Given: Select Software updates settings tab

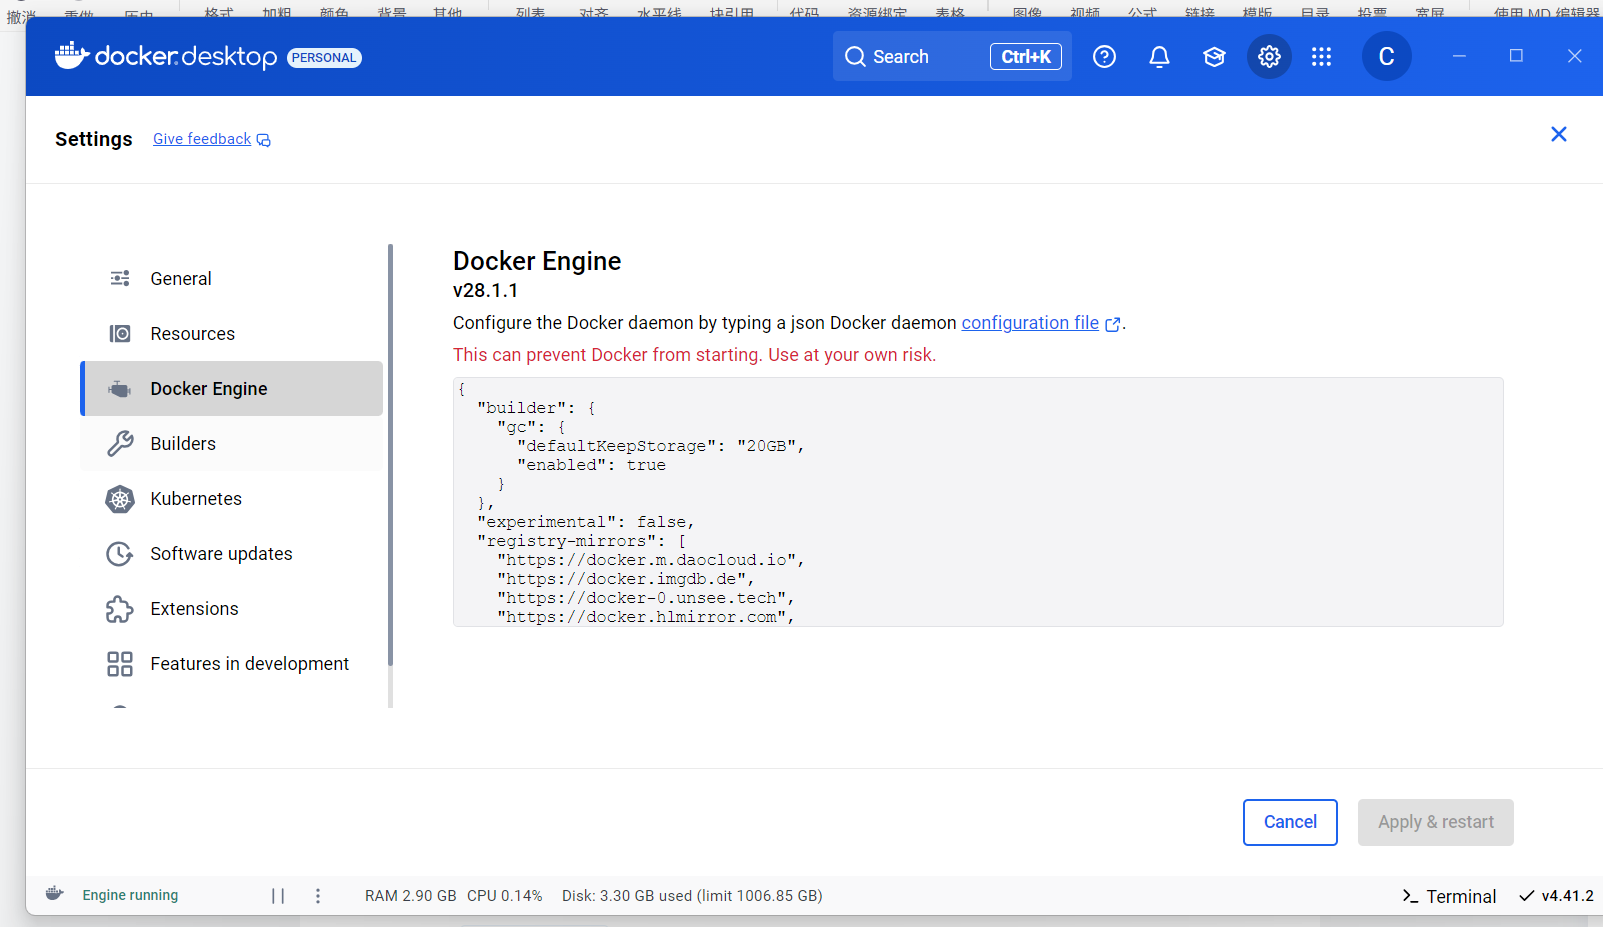Looking at the screenshot, I should 232,554.
